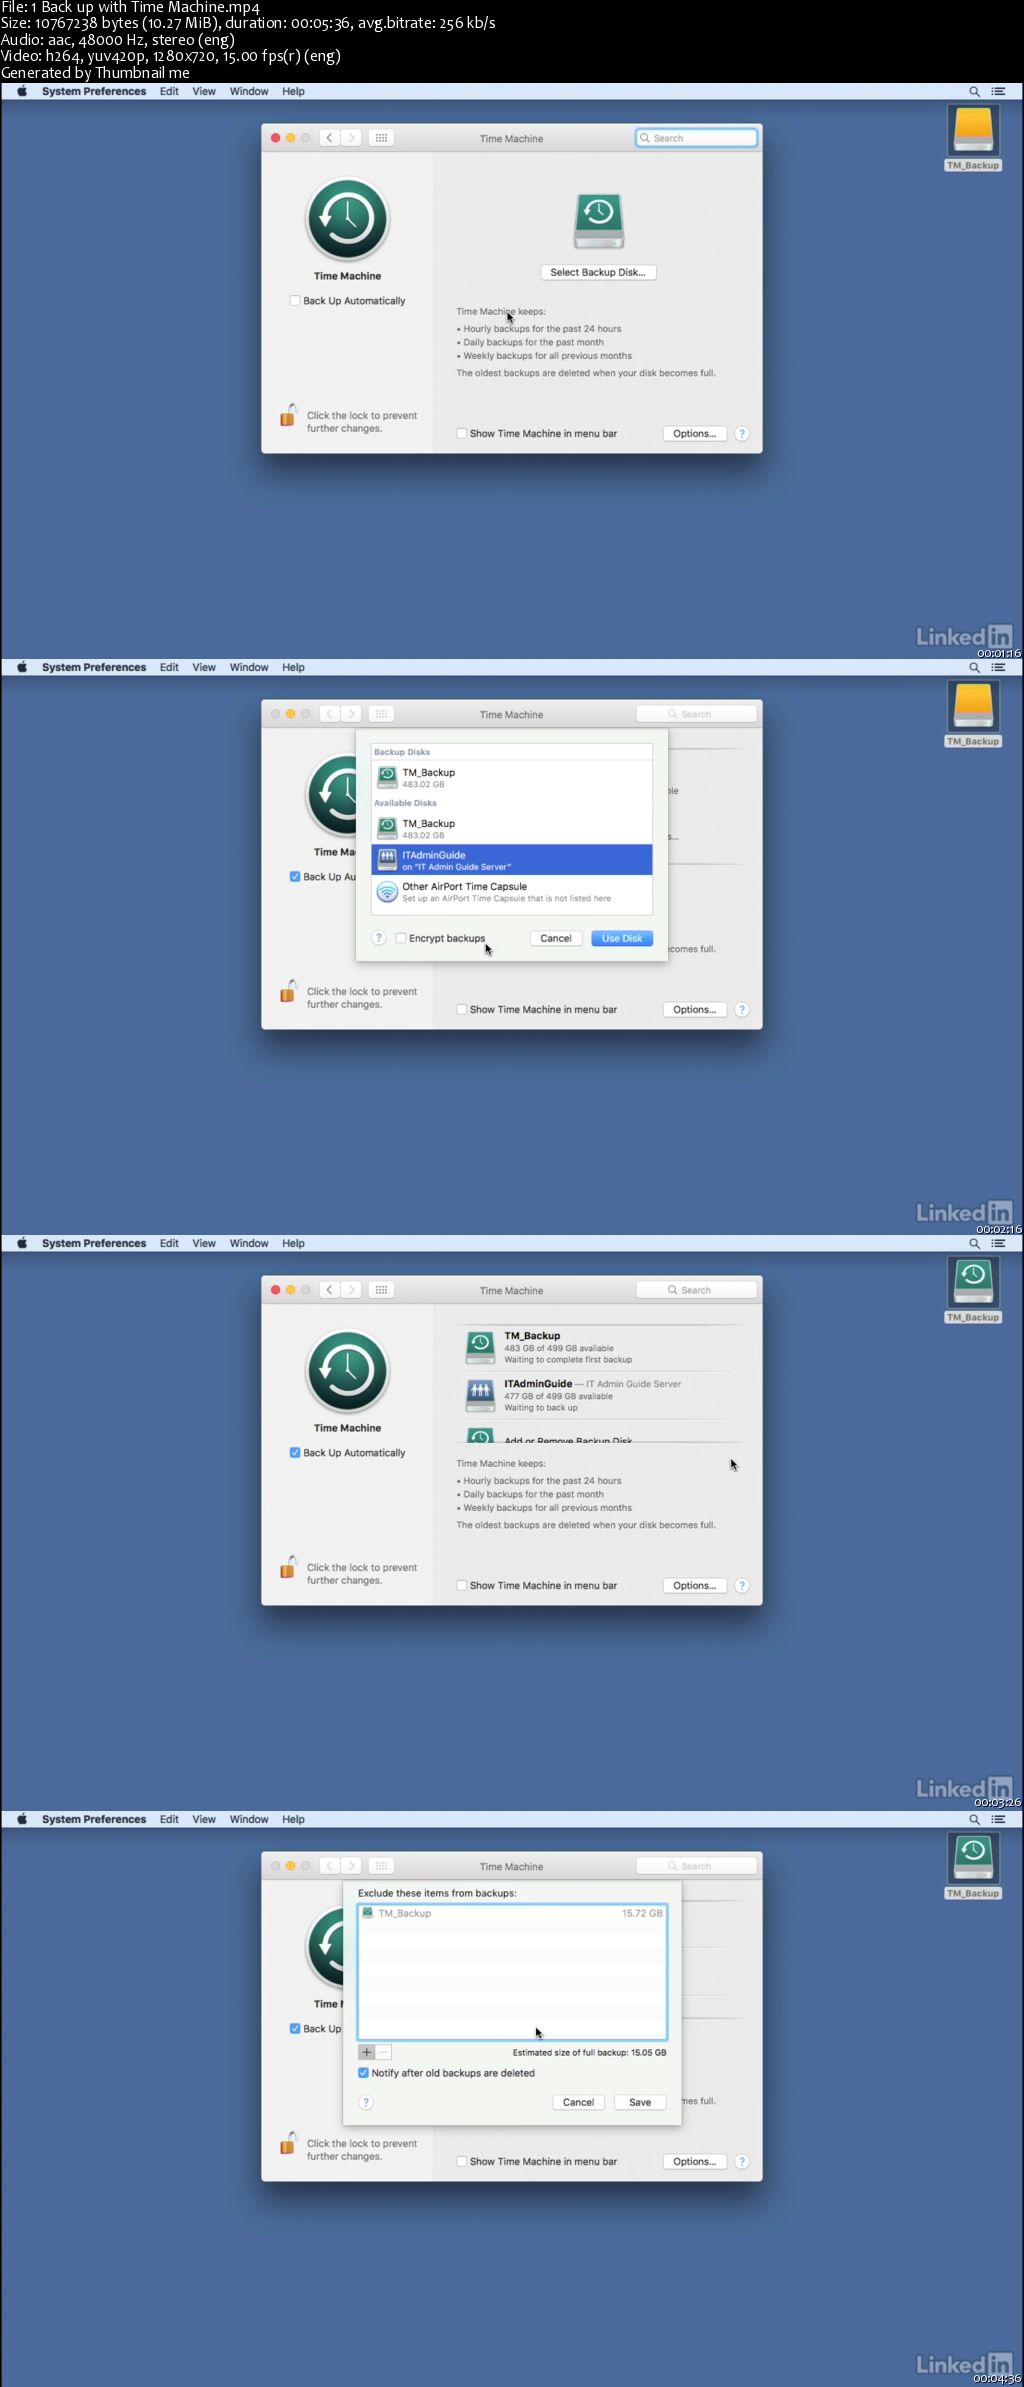Screen dimensions: 1024x2387
Task: Select ITAdminGuide network disk showing Waiting to back up
Action: click(x=600, y=1395)
